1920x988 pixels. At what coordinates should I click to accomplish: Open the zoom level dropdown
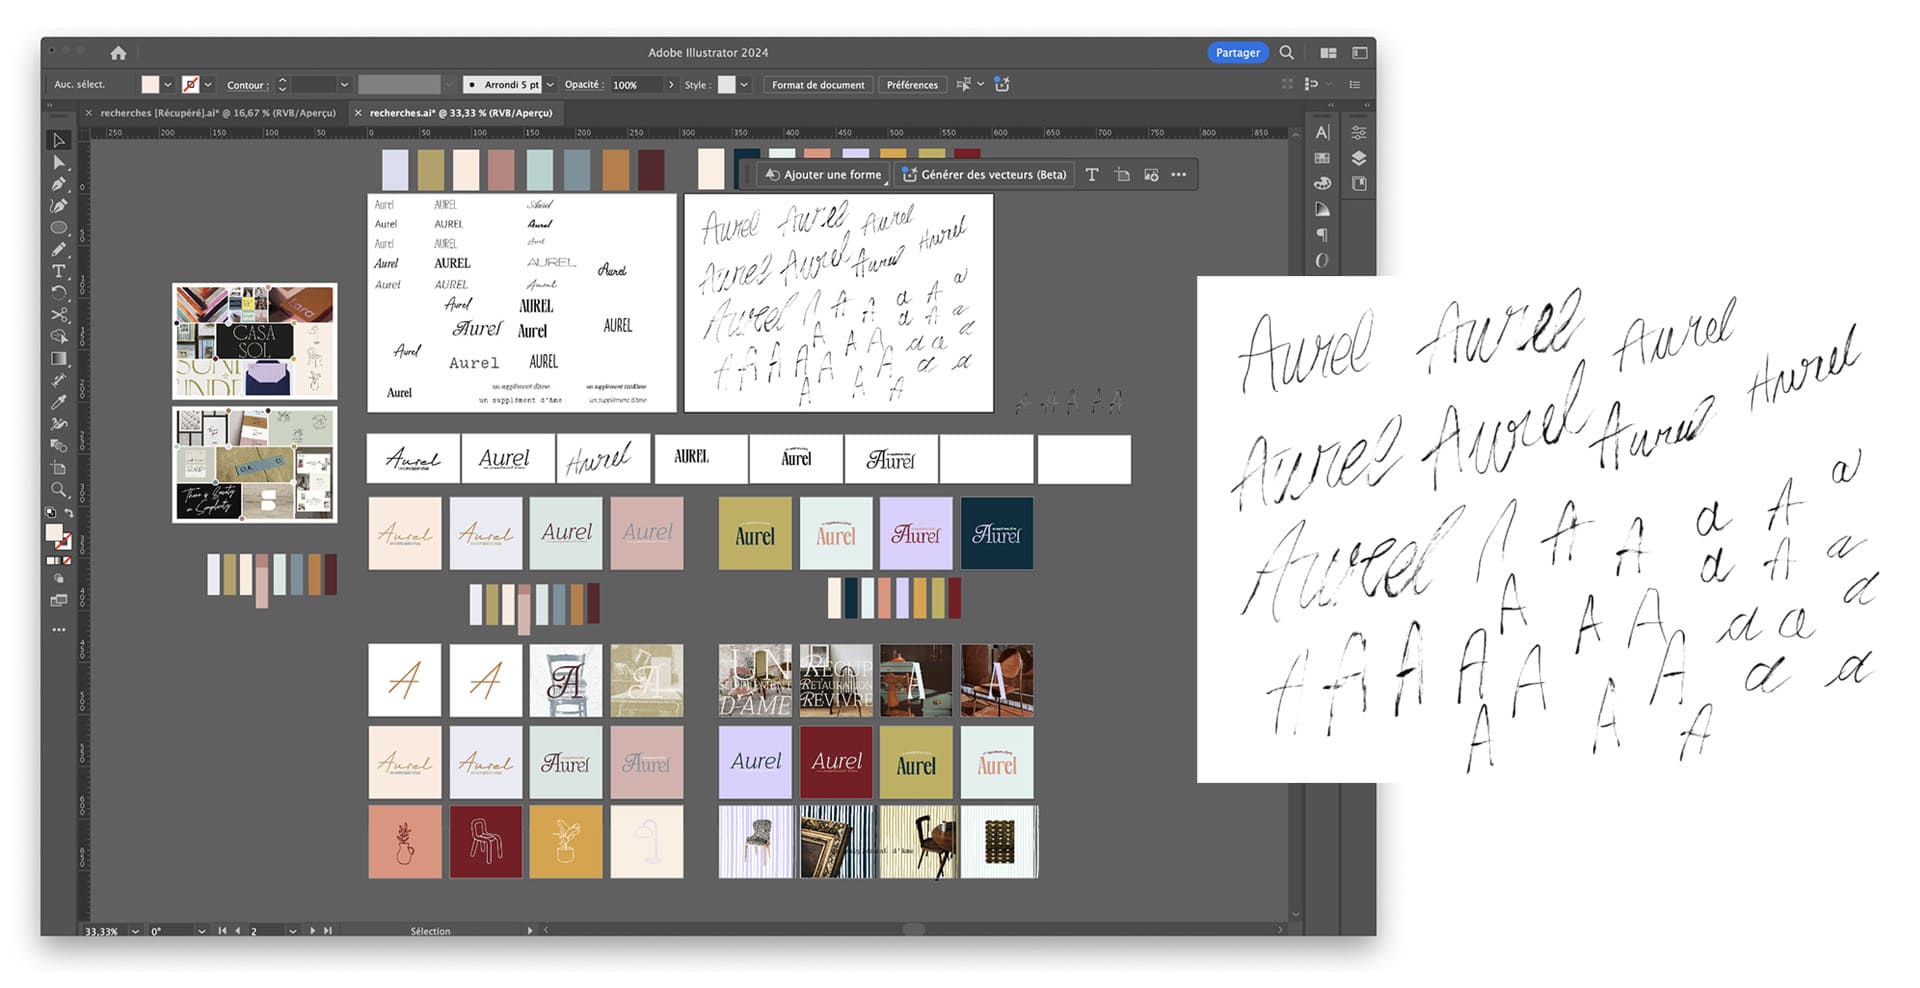point(135,931)
